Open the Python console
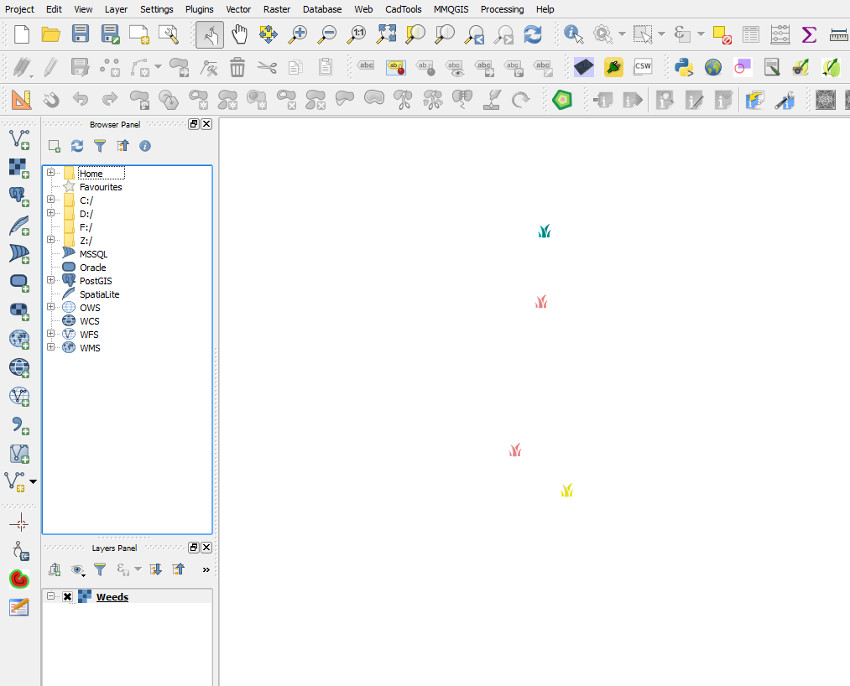Screen dimensions: 850x686 pos(684,67)
